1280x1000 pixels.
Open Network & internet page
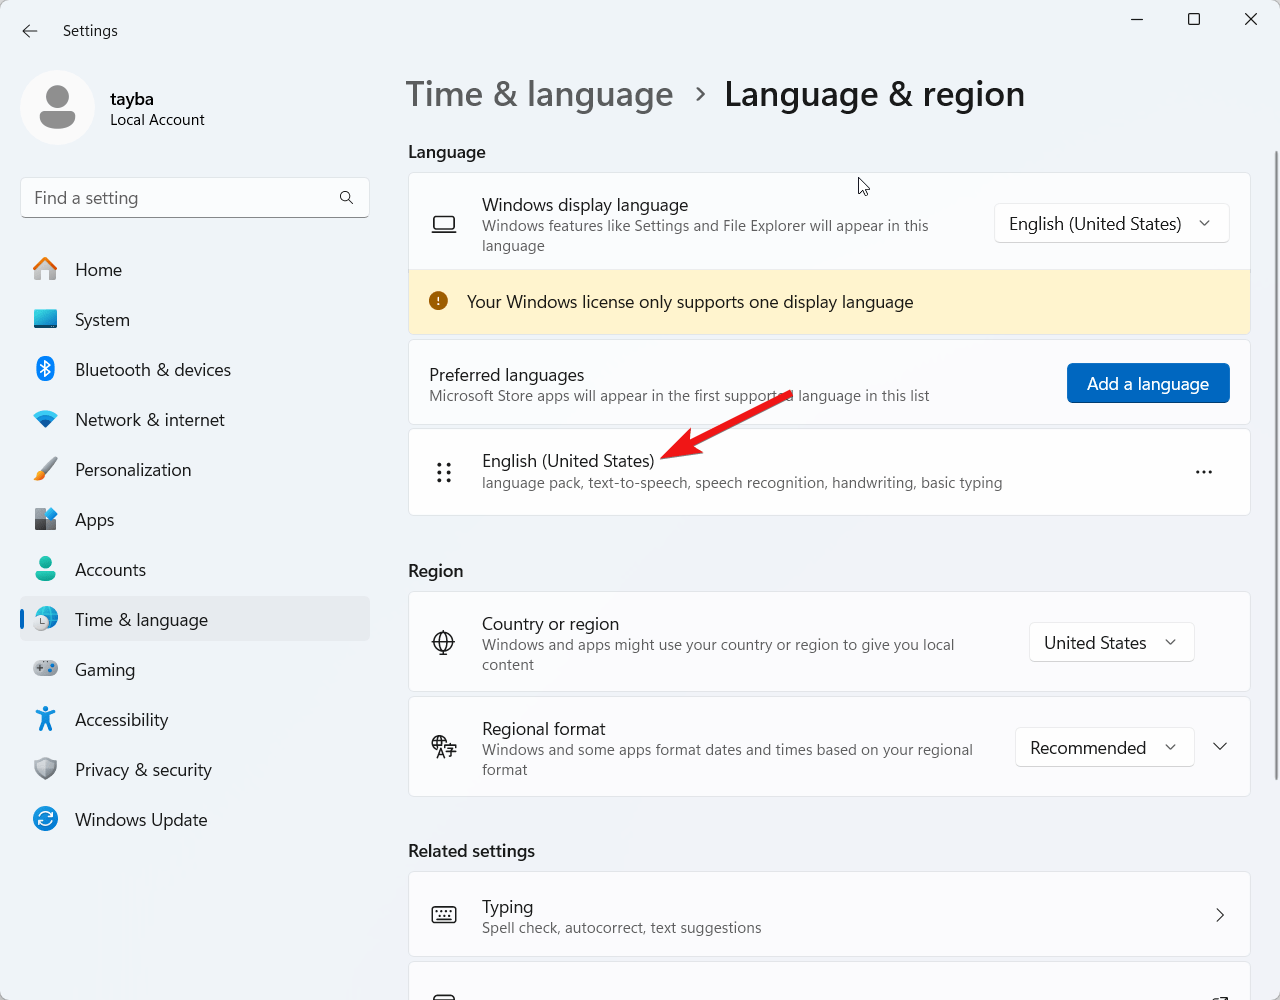149,420
